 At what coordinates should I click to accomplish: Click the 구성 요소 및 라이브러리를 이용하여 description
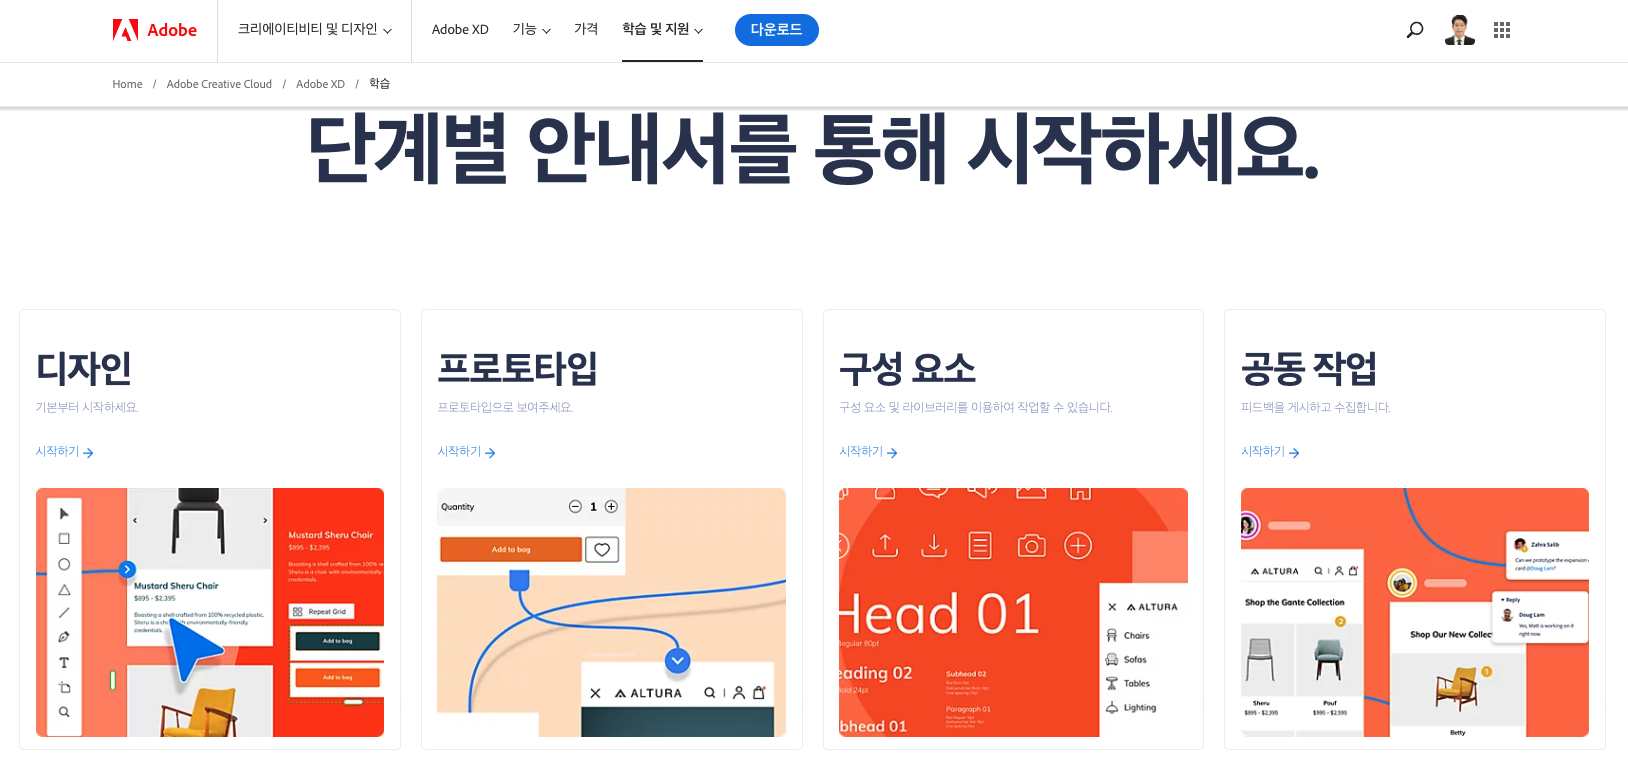[x=976, y=407]
